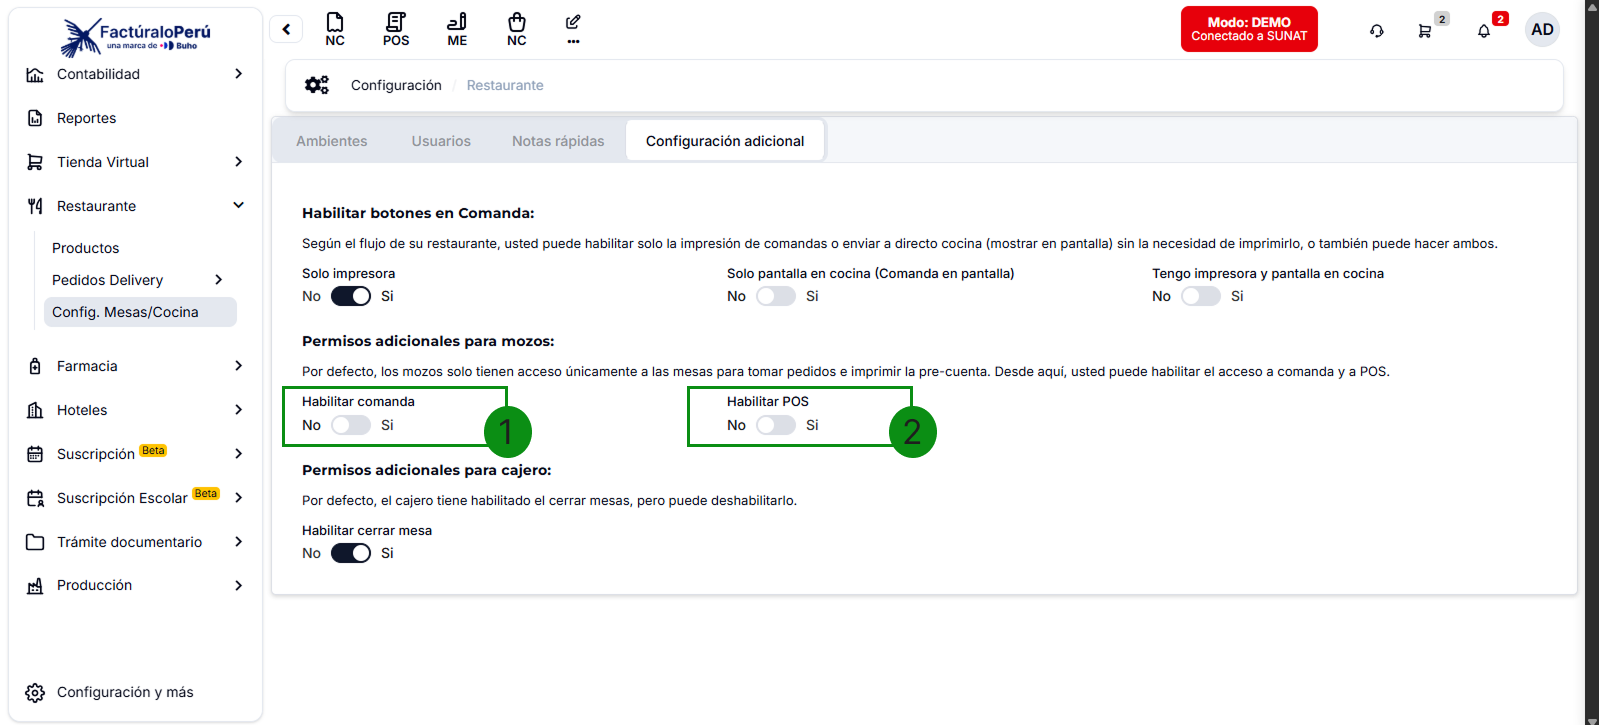This screenshot has width=1599, height=725.
Task: Select Productos under Restaurante
Action: point(86,248)
